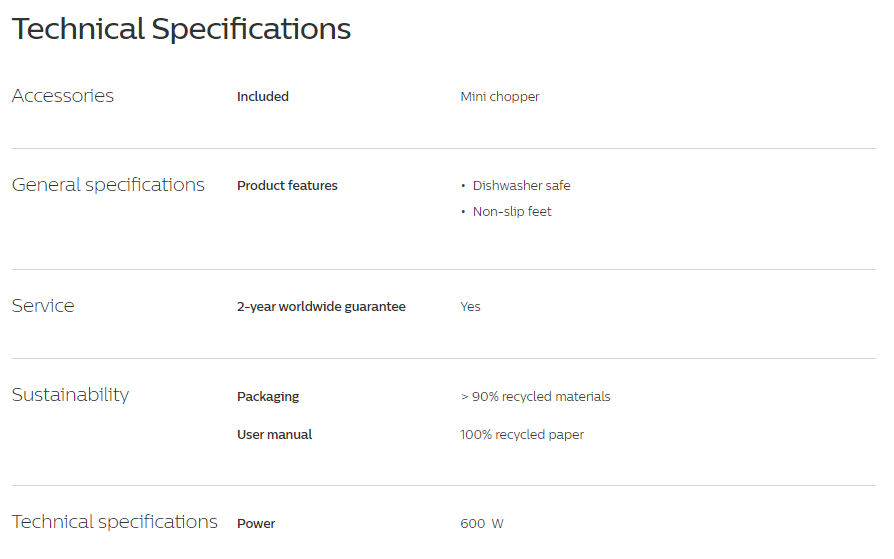Select the lowercase Technical specifications section title

[x=115, y=522]
